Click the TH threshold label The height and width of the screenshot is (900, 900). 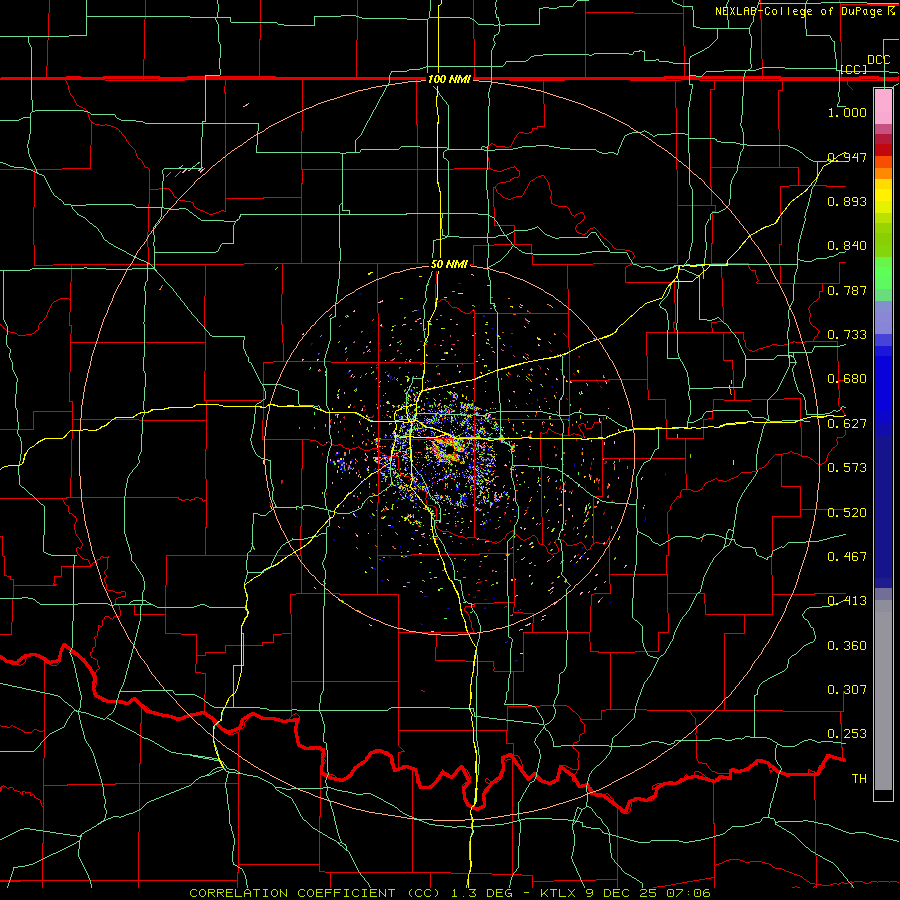(x=859, y=779)
